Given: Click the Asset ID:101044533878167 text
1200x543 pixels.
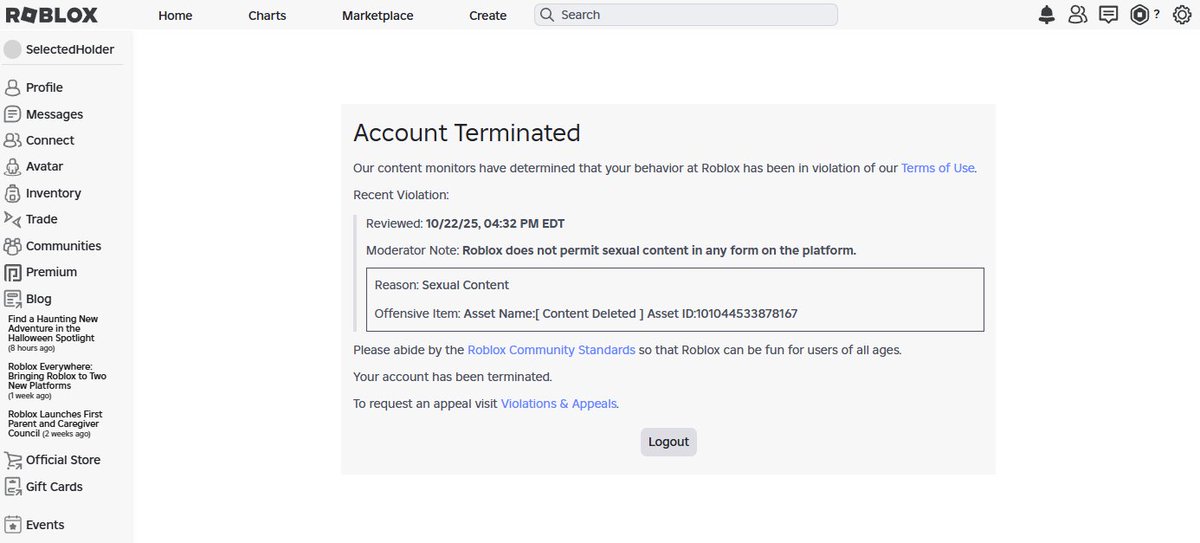Looking at the screenshot, I should click(x=722, y=313).
